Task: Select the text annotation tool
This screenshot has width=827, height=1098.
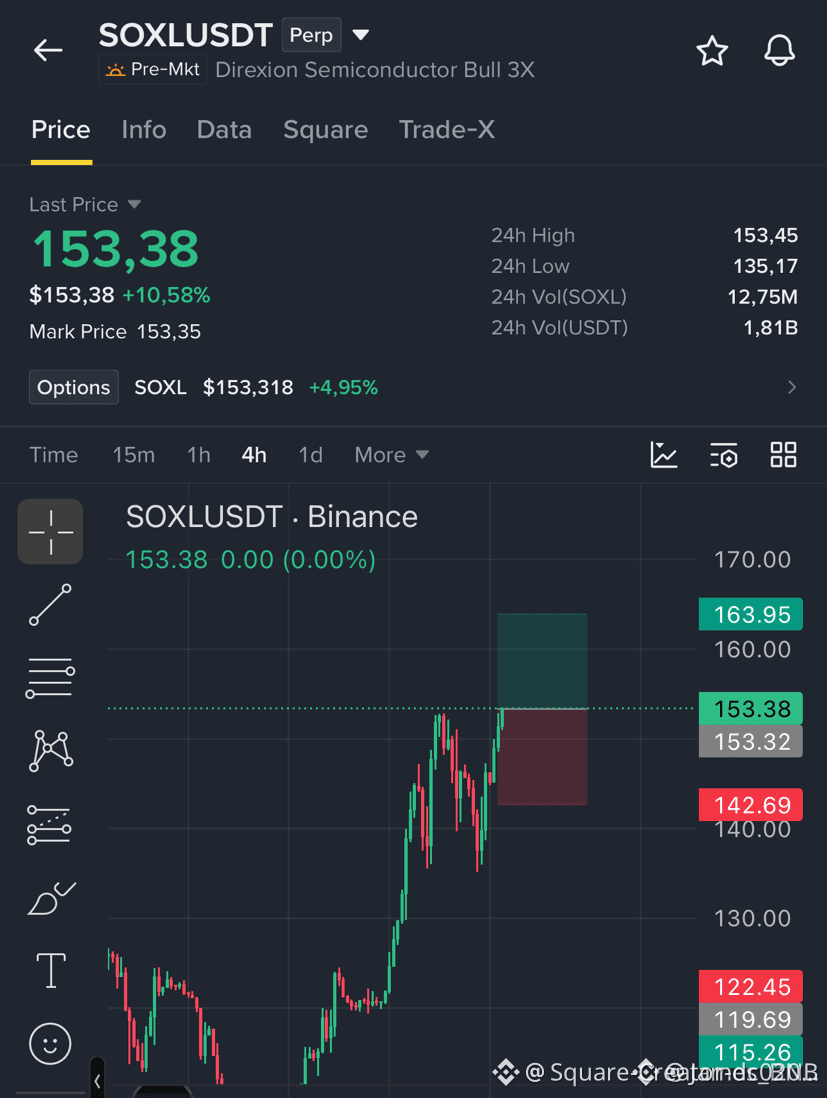Action: pos(51,971)
